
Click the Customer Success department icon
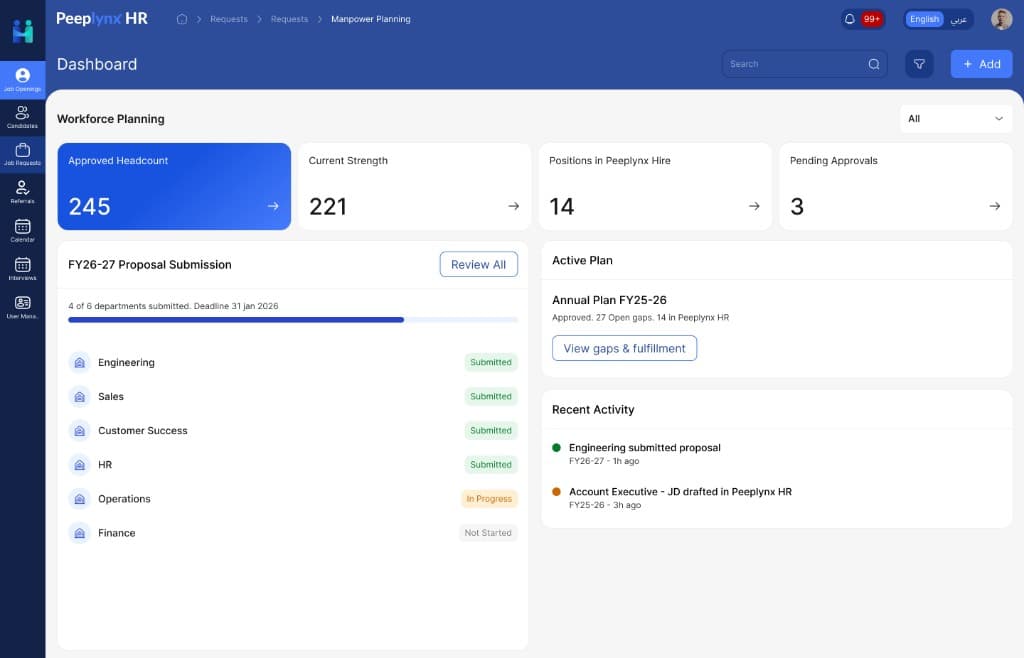pos(80,431)
